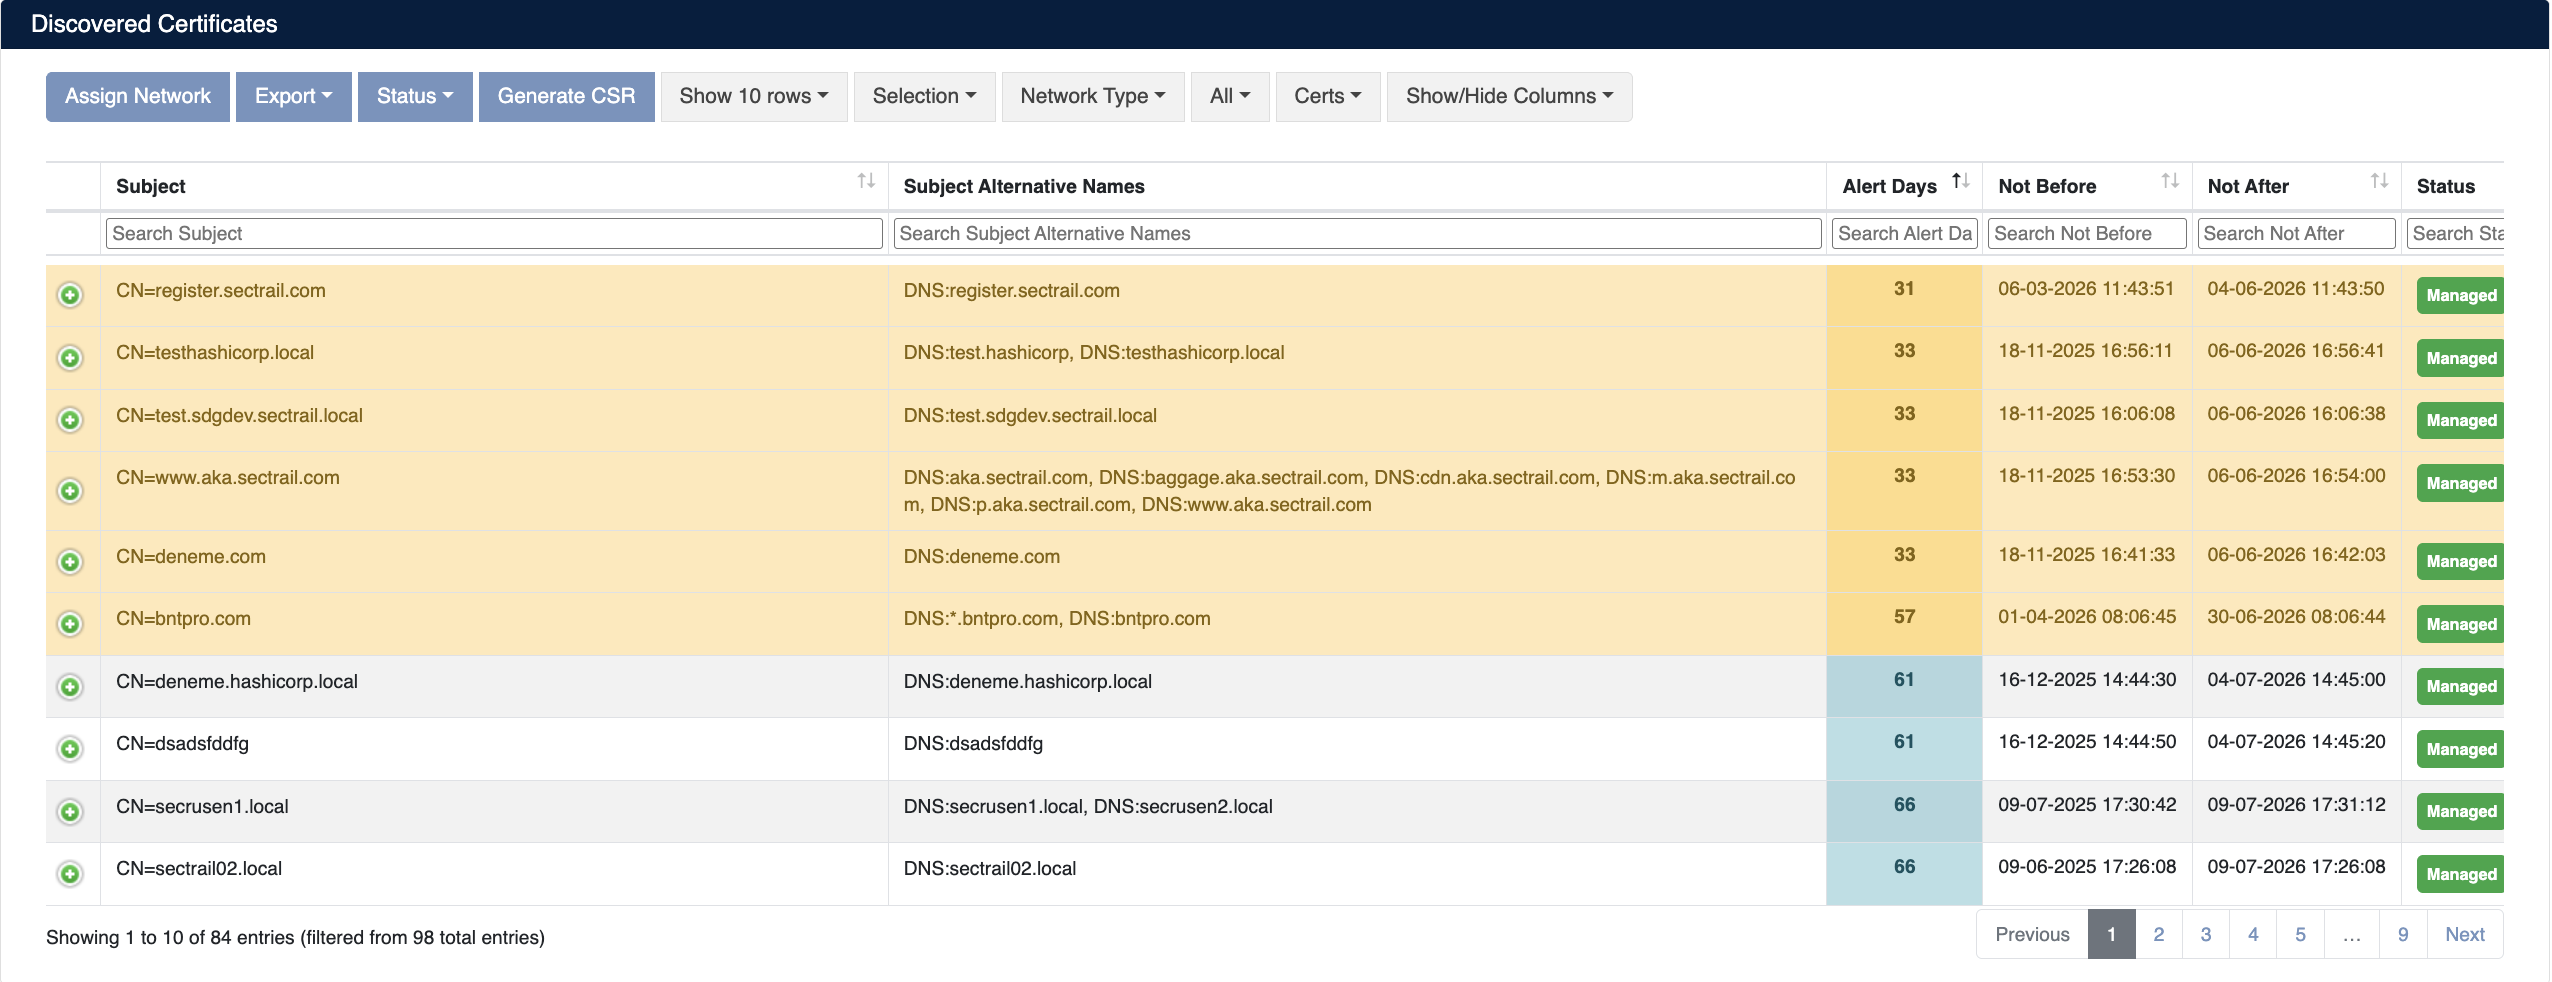Go to page 5
This screenshot has height=982, width=2552.
(2300, 934)
